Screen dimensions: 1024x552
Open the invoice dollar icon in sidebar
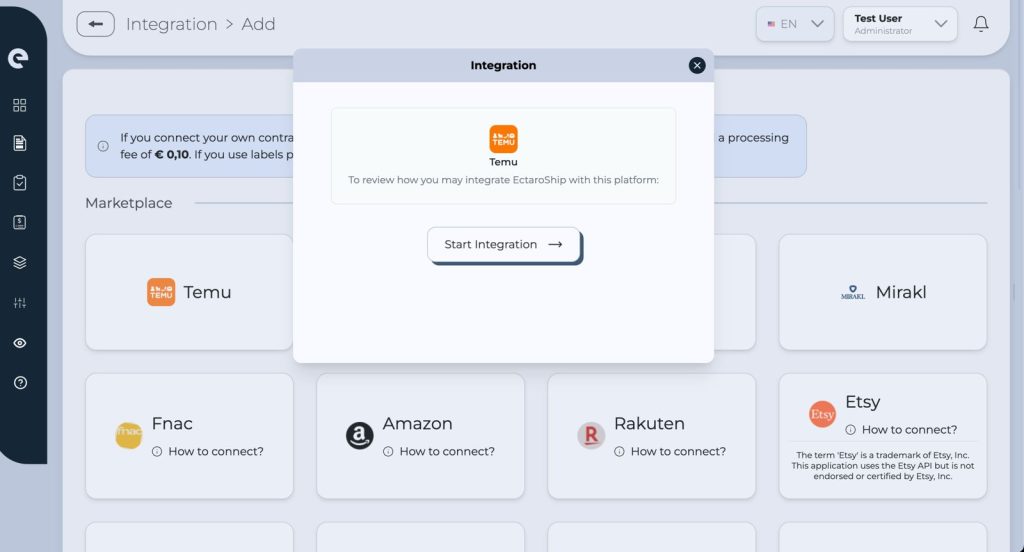click(x=20, y=223)
